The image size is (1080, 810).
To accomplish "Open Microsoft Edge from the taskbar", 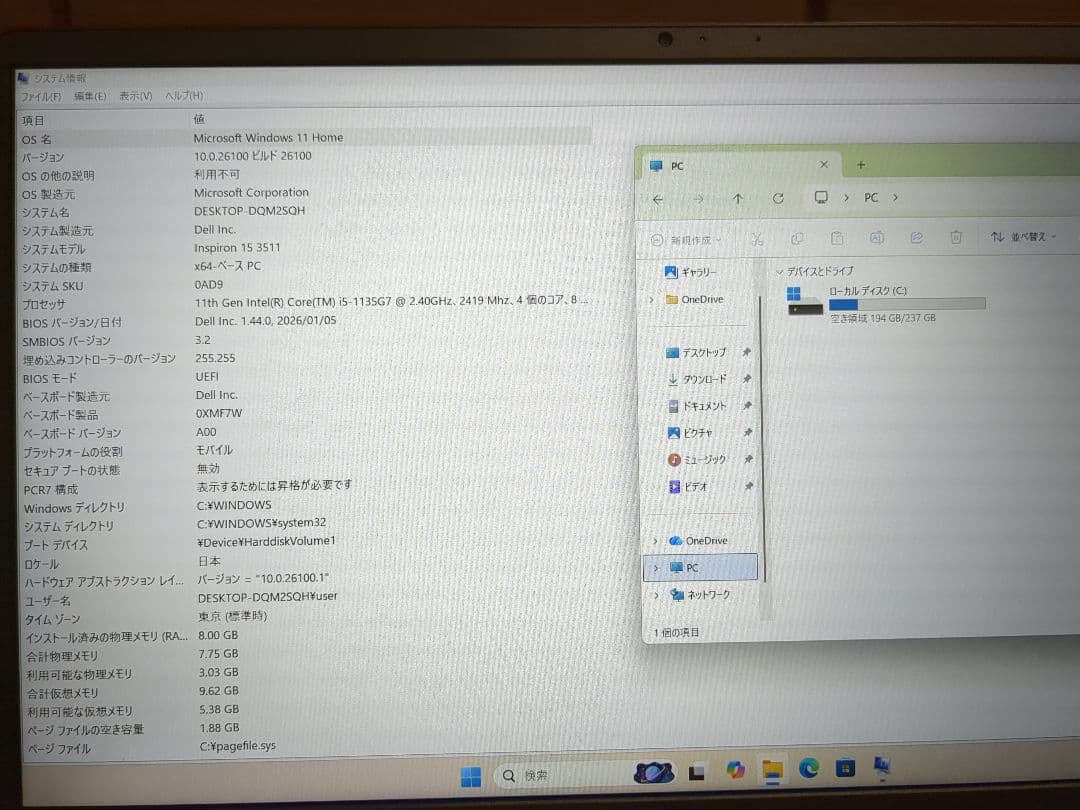I will pos(809,772).
